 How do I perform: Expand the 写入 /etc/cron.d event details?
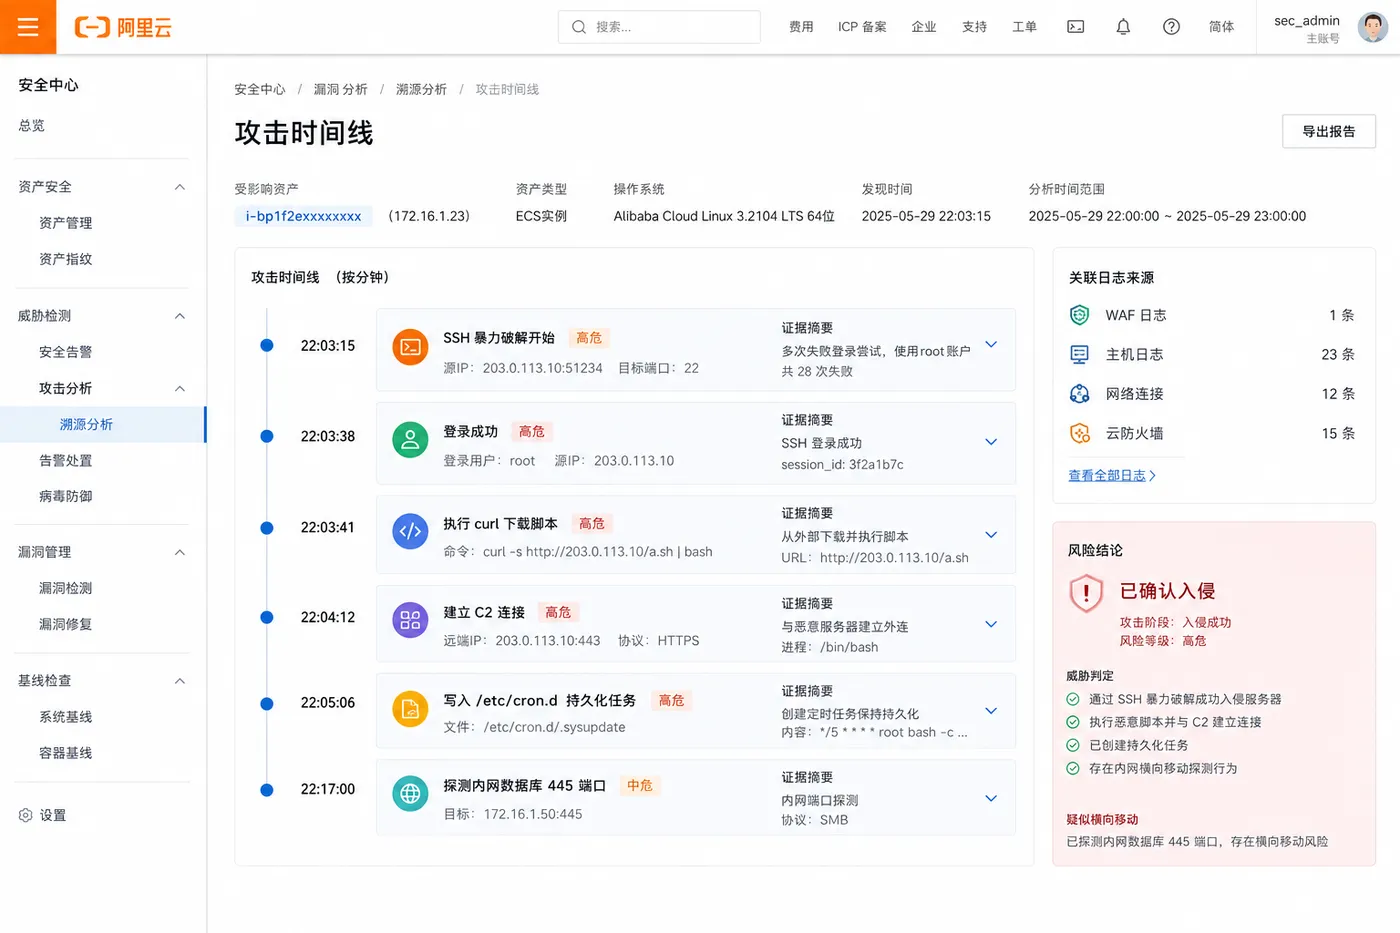point(991,711)
